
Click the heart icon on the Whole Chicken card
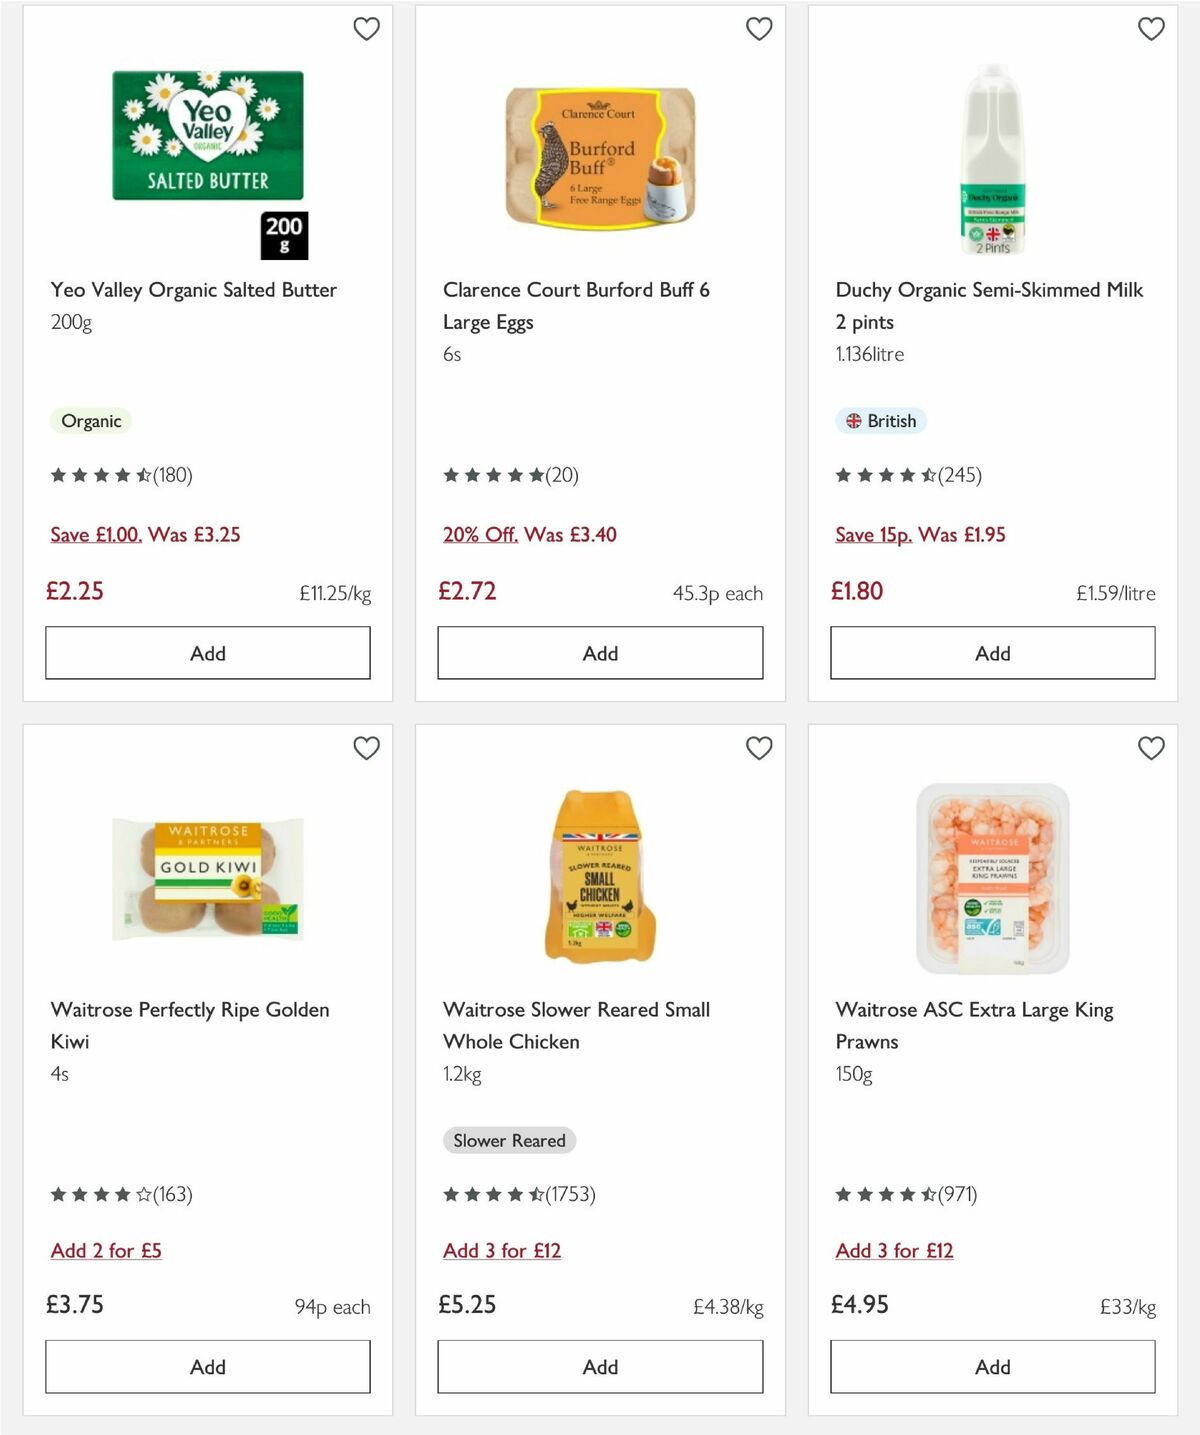(x=759, y=747)
